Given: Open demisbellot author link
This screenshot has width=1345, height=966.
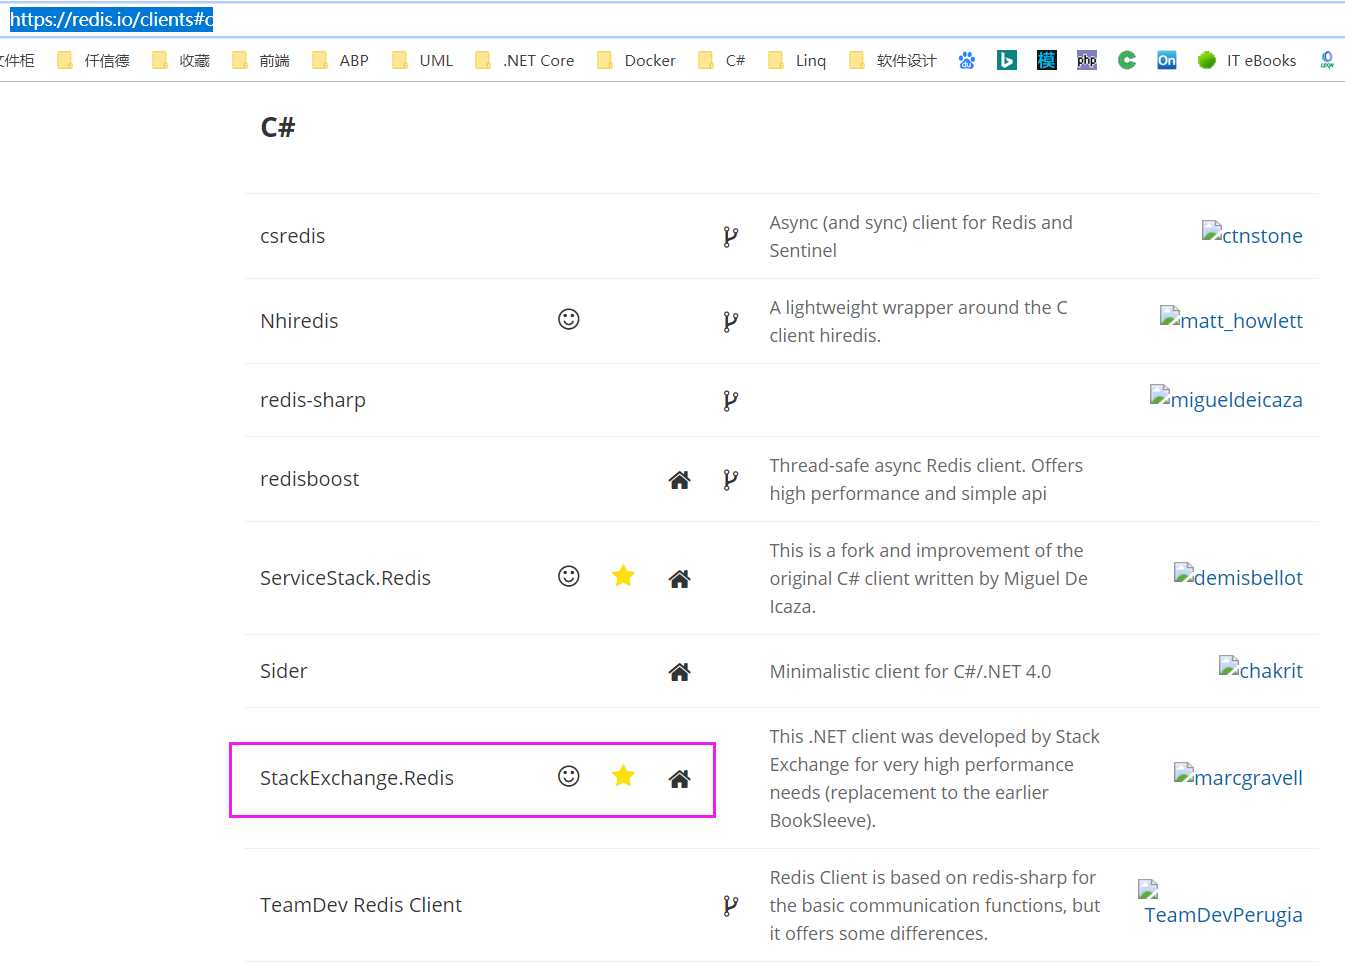Looking at the screenshot, I should click(1238, 577).
